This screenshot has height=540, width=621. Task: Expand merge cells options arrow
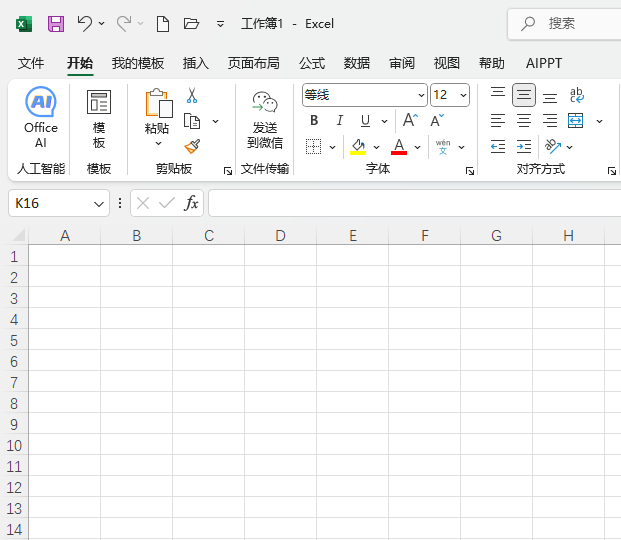(x=599, y=121)
